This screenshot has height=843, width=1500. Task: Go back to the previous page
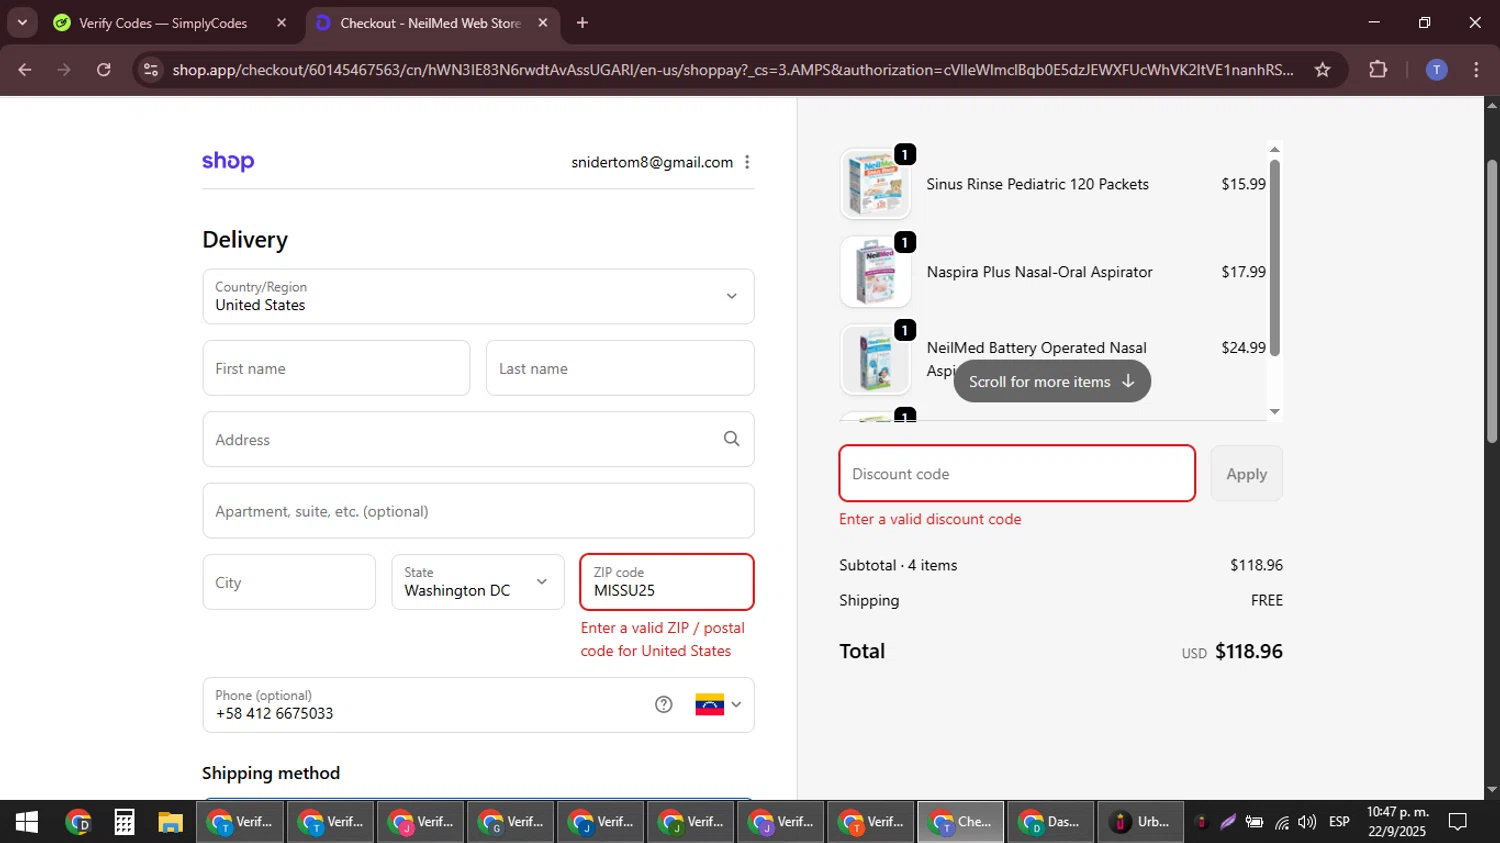click(25, 70)
